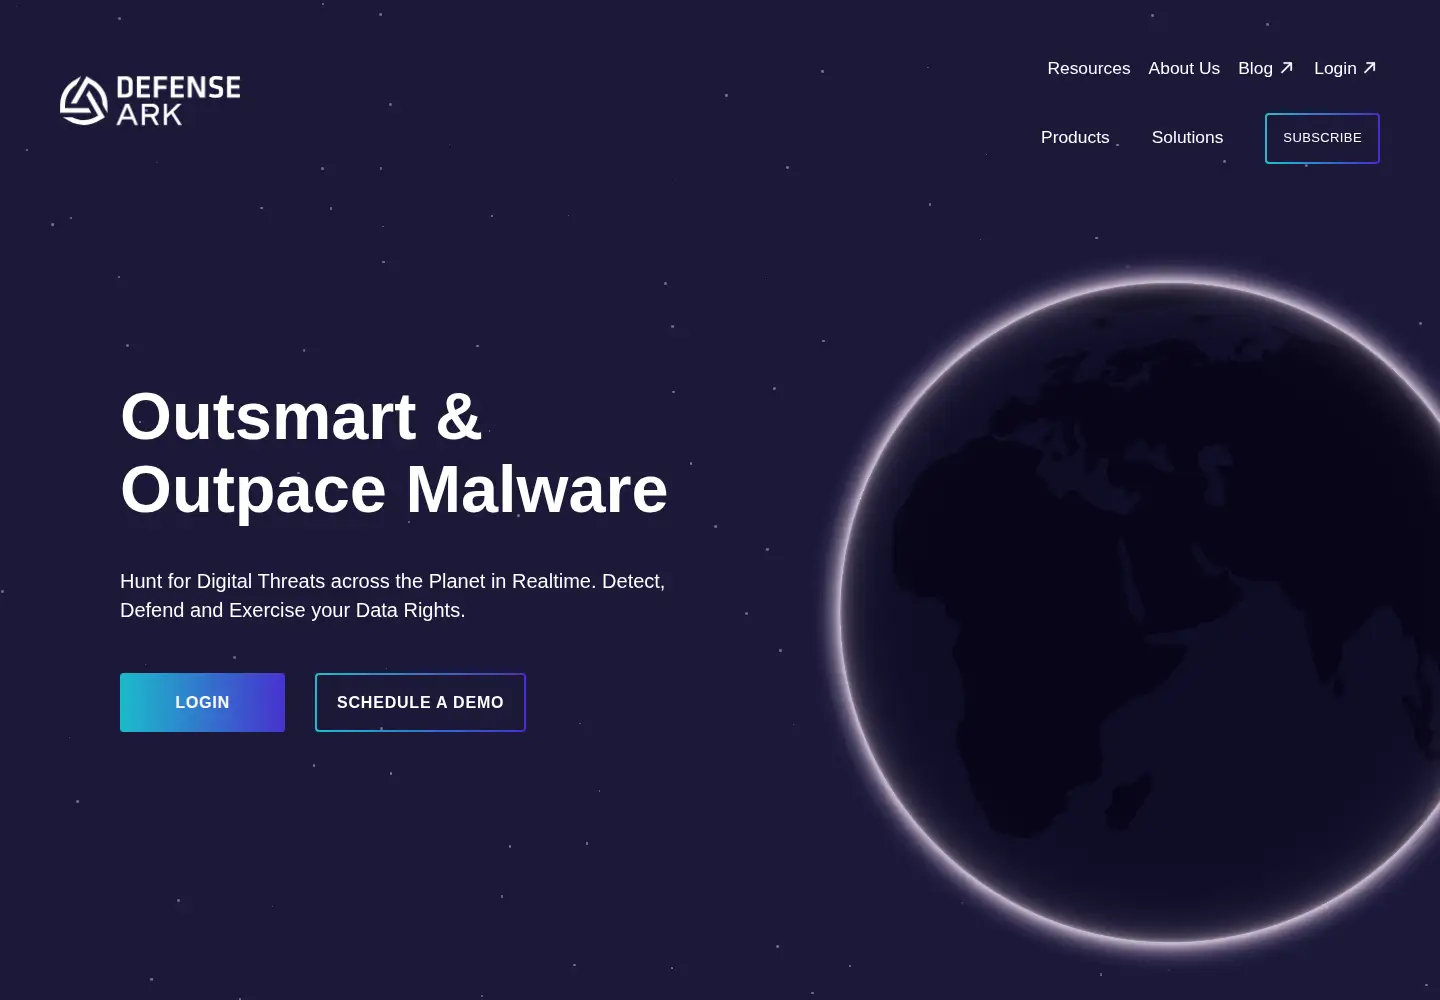Open the Resources menu
Viewport: 1440px width, 1000px height.
1089,68
